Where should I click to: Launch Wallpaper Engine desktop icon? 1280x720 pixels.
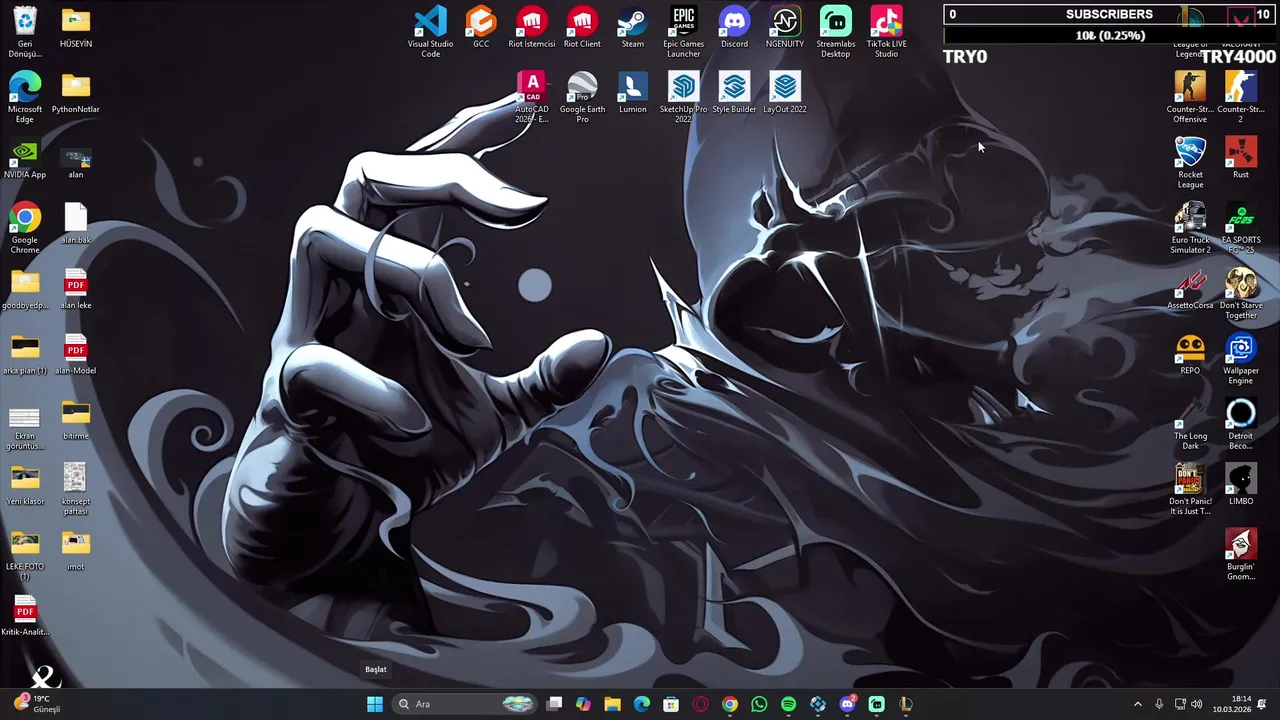pyautogui.click(x=1240, y=359)
